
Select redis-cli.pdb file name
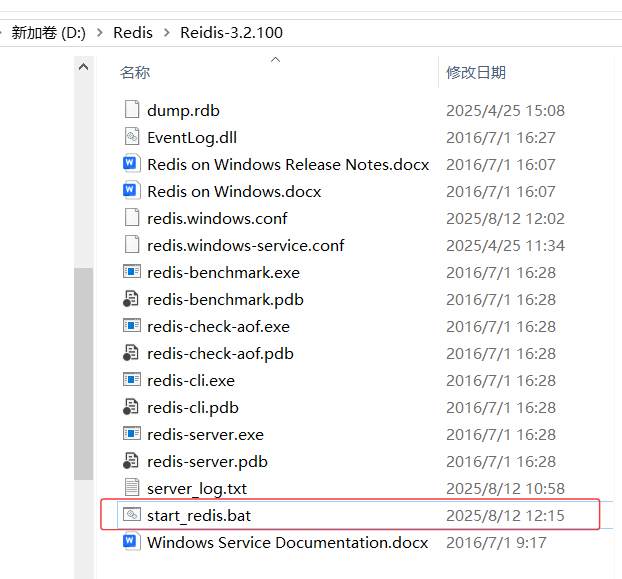click(193, 407)
